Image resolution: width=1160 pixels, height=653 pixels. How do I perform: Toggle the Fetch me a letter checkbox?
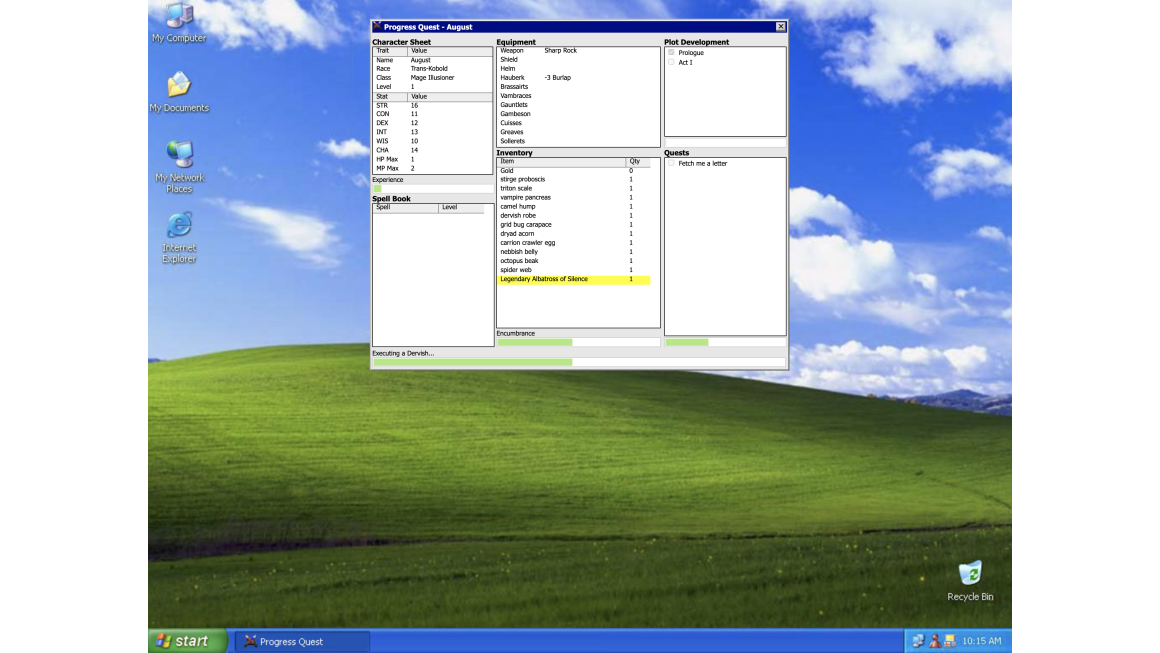(x=672, y=163)
